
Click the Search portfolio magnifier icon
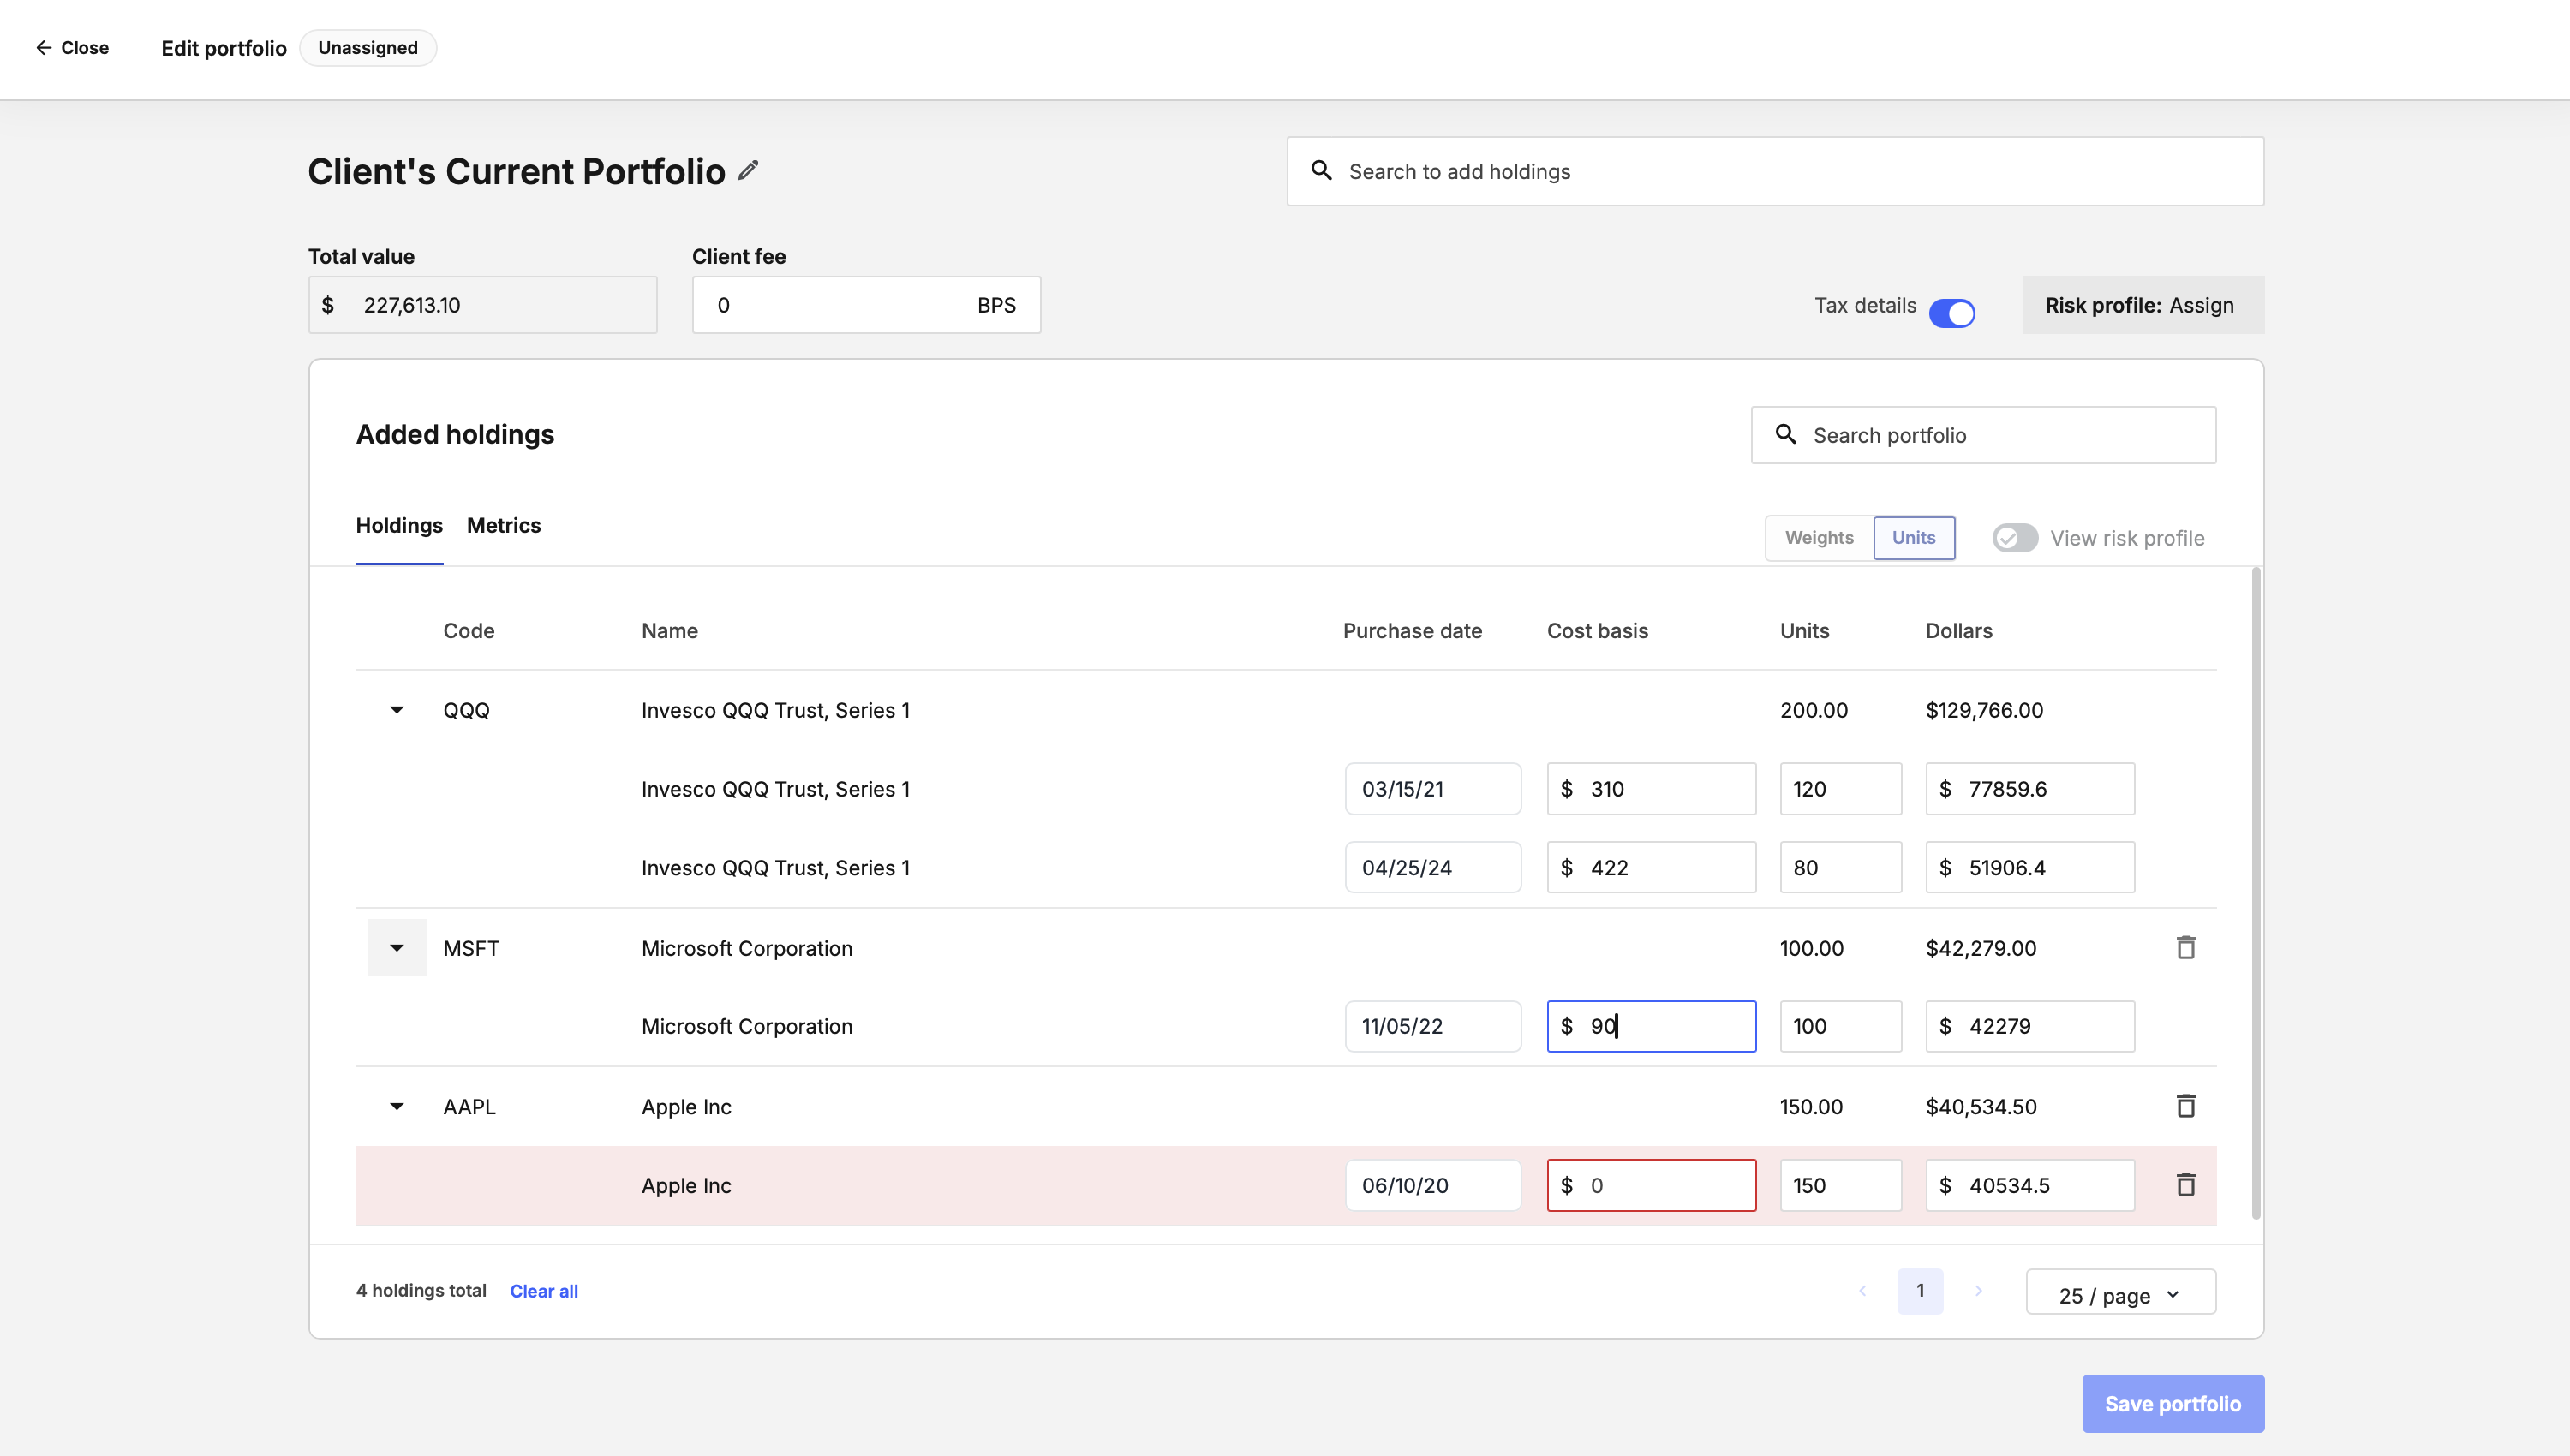(1785, 434)
